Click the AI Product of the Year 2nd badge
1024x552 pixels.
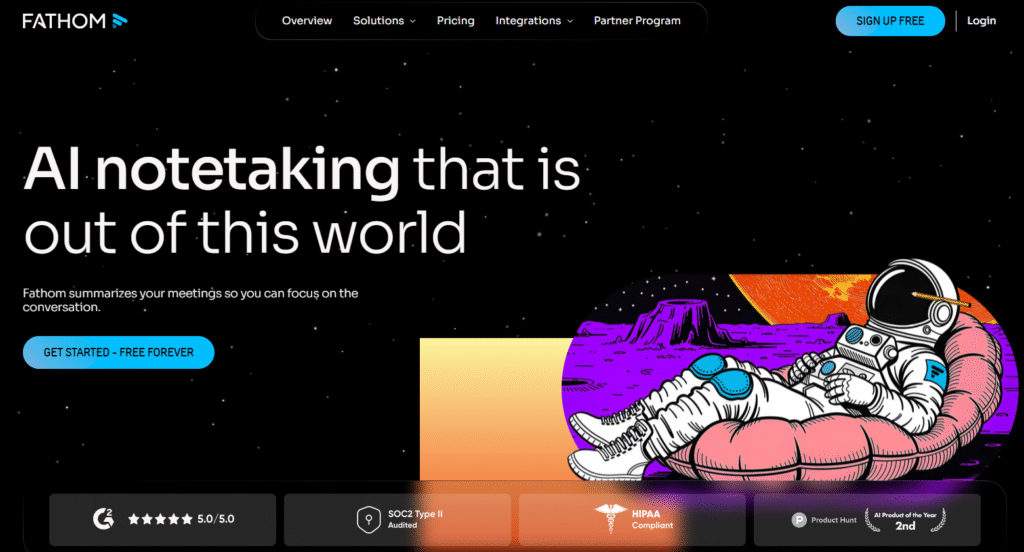pyautogui.click(x=905, y=520)
